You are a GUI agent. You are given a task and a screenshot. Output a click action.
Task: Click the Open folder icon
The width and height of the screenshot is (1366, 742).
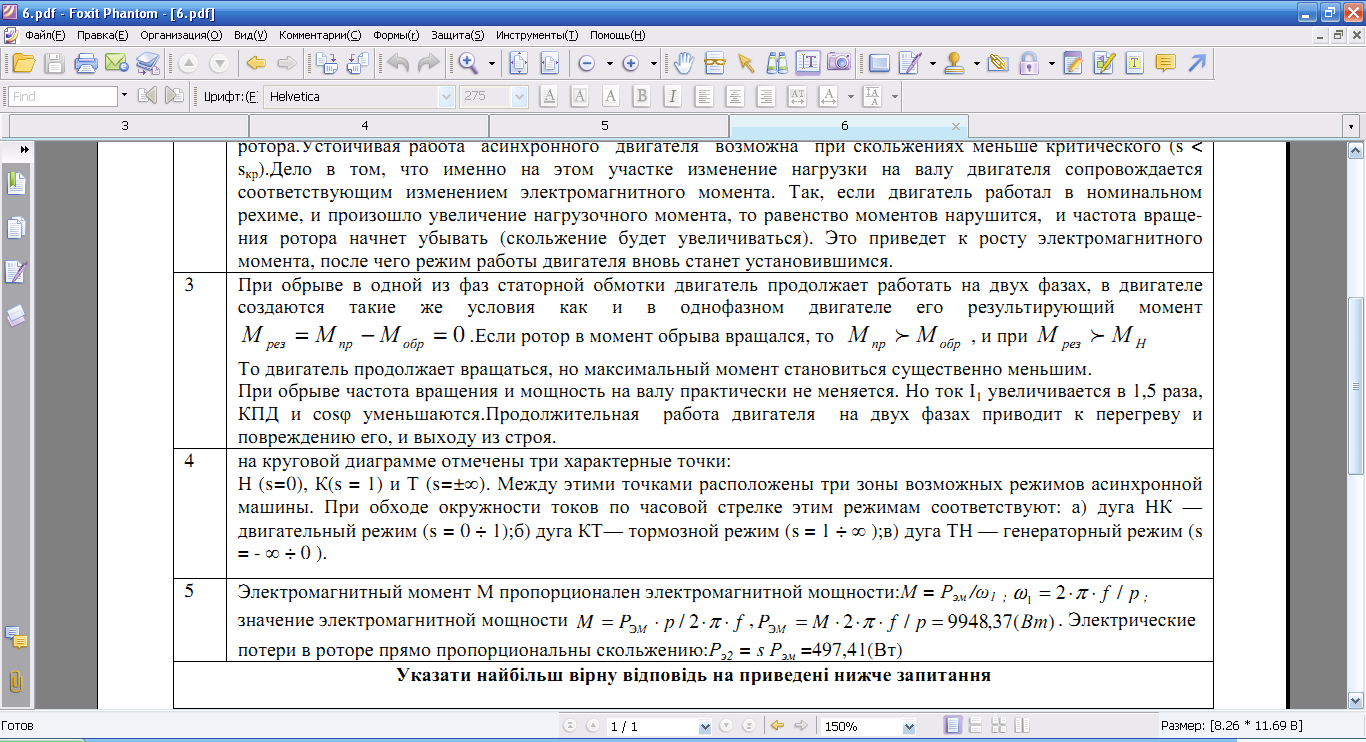(x=22, y=63)
